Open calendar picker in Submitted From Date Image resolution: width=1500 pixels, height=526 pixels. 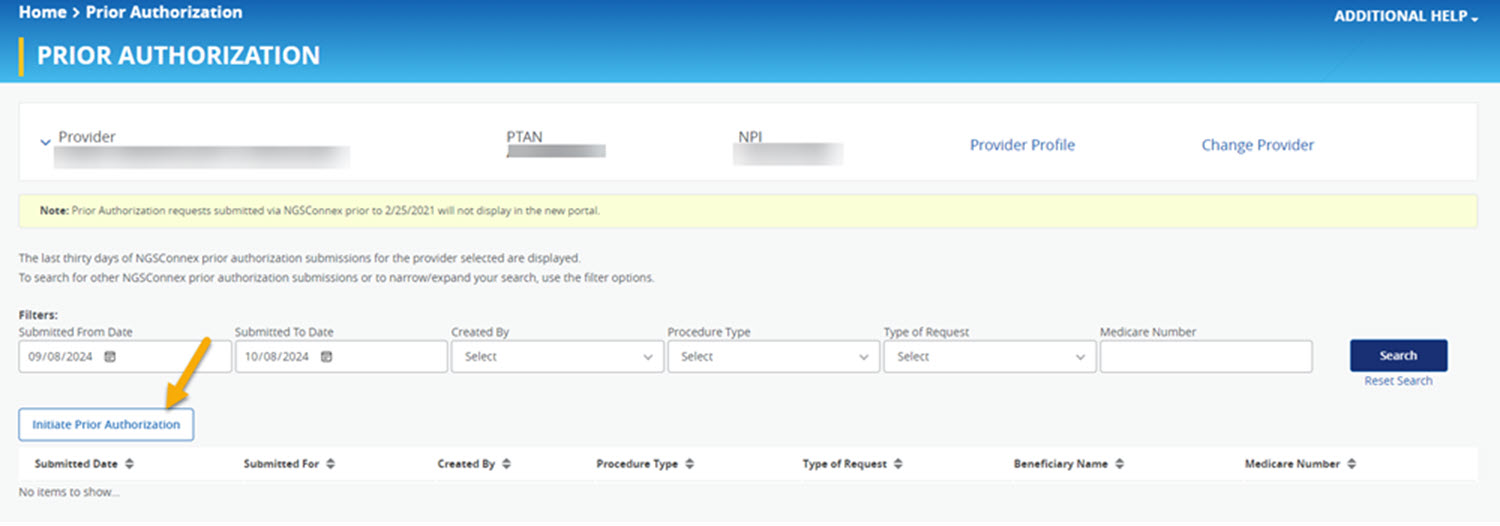coord(111,357)
